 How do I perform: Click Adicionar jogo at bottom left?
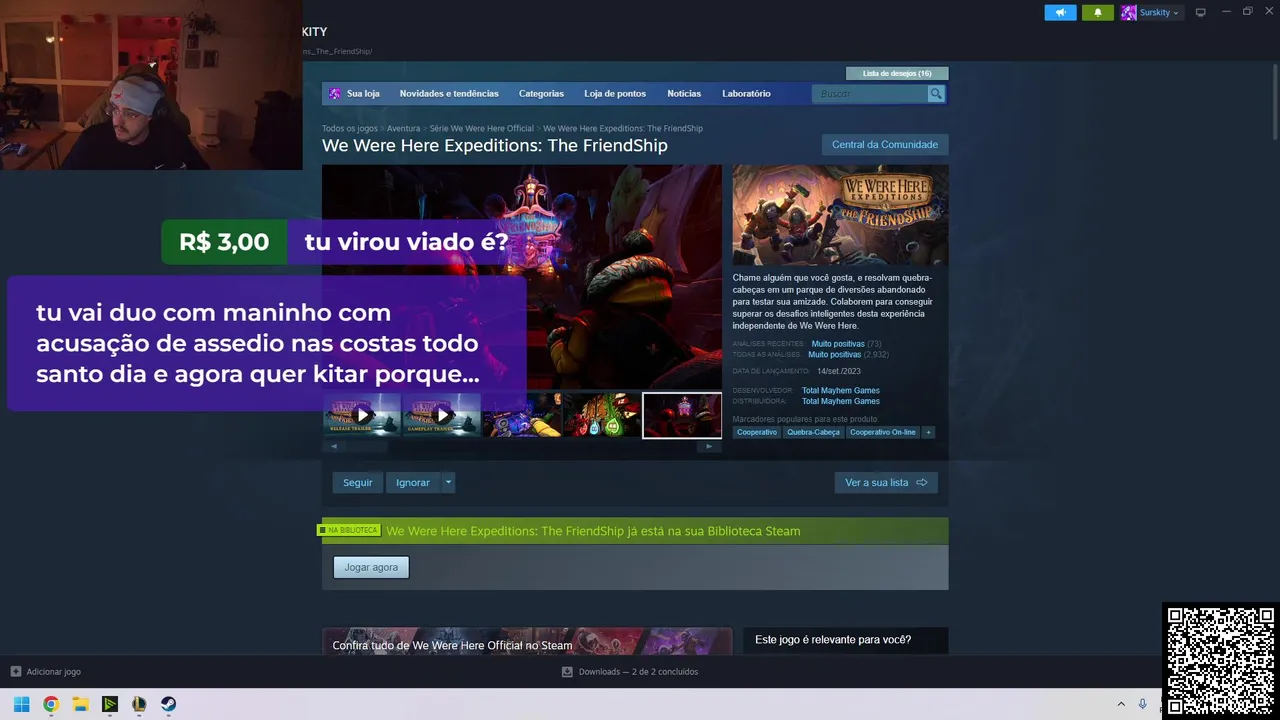tap(53, 672)
